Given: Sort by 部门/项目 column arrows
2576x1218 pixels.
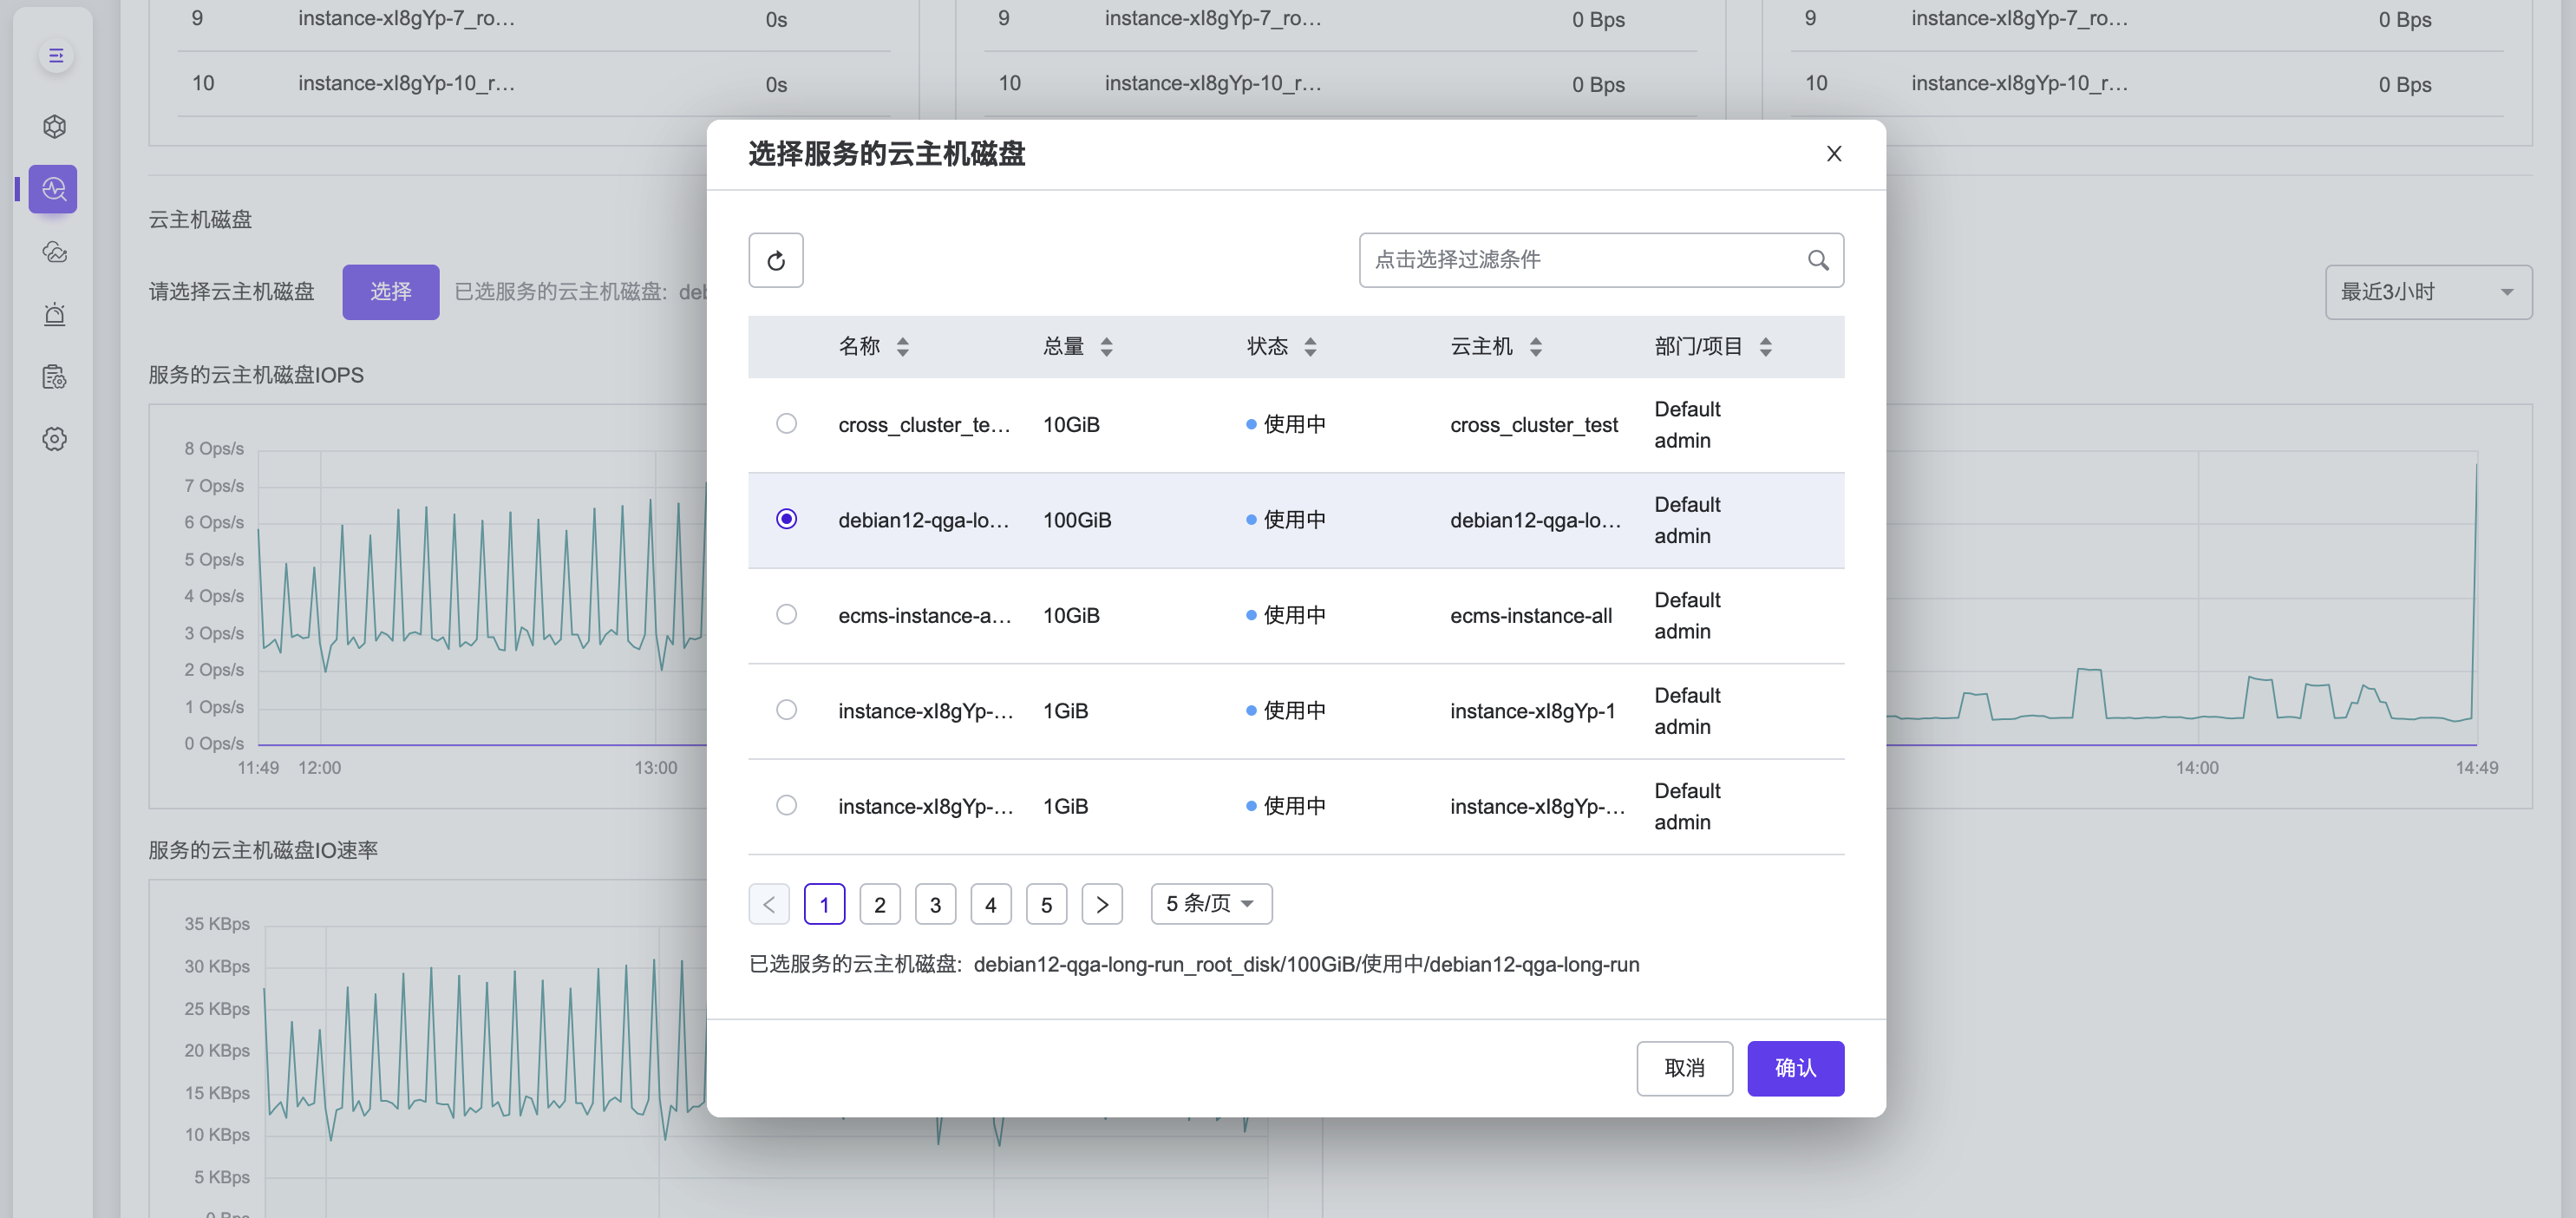Looking at the screenshot, I should tap(1766, 347).
